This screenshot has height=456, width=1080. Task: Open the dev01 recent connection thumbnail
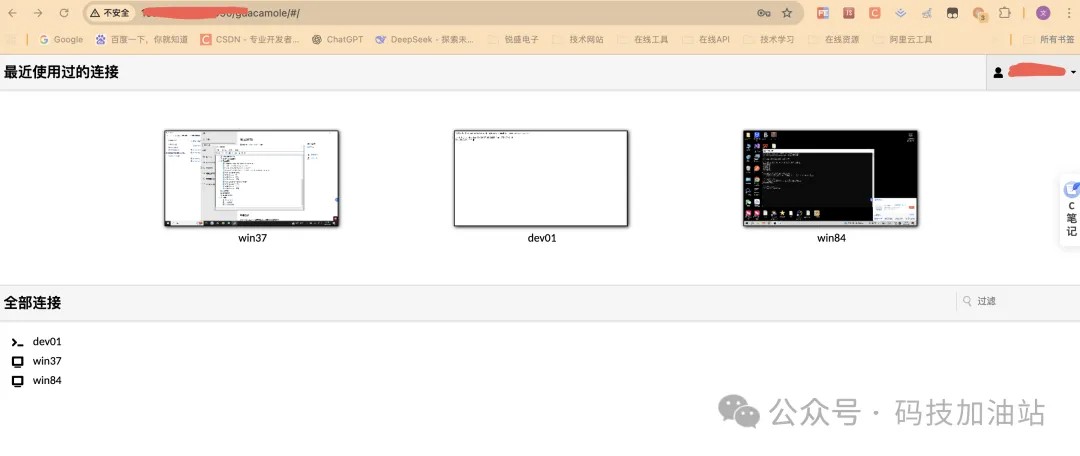(x=541, y=178)
